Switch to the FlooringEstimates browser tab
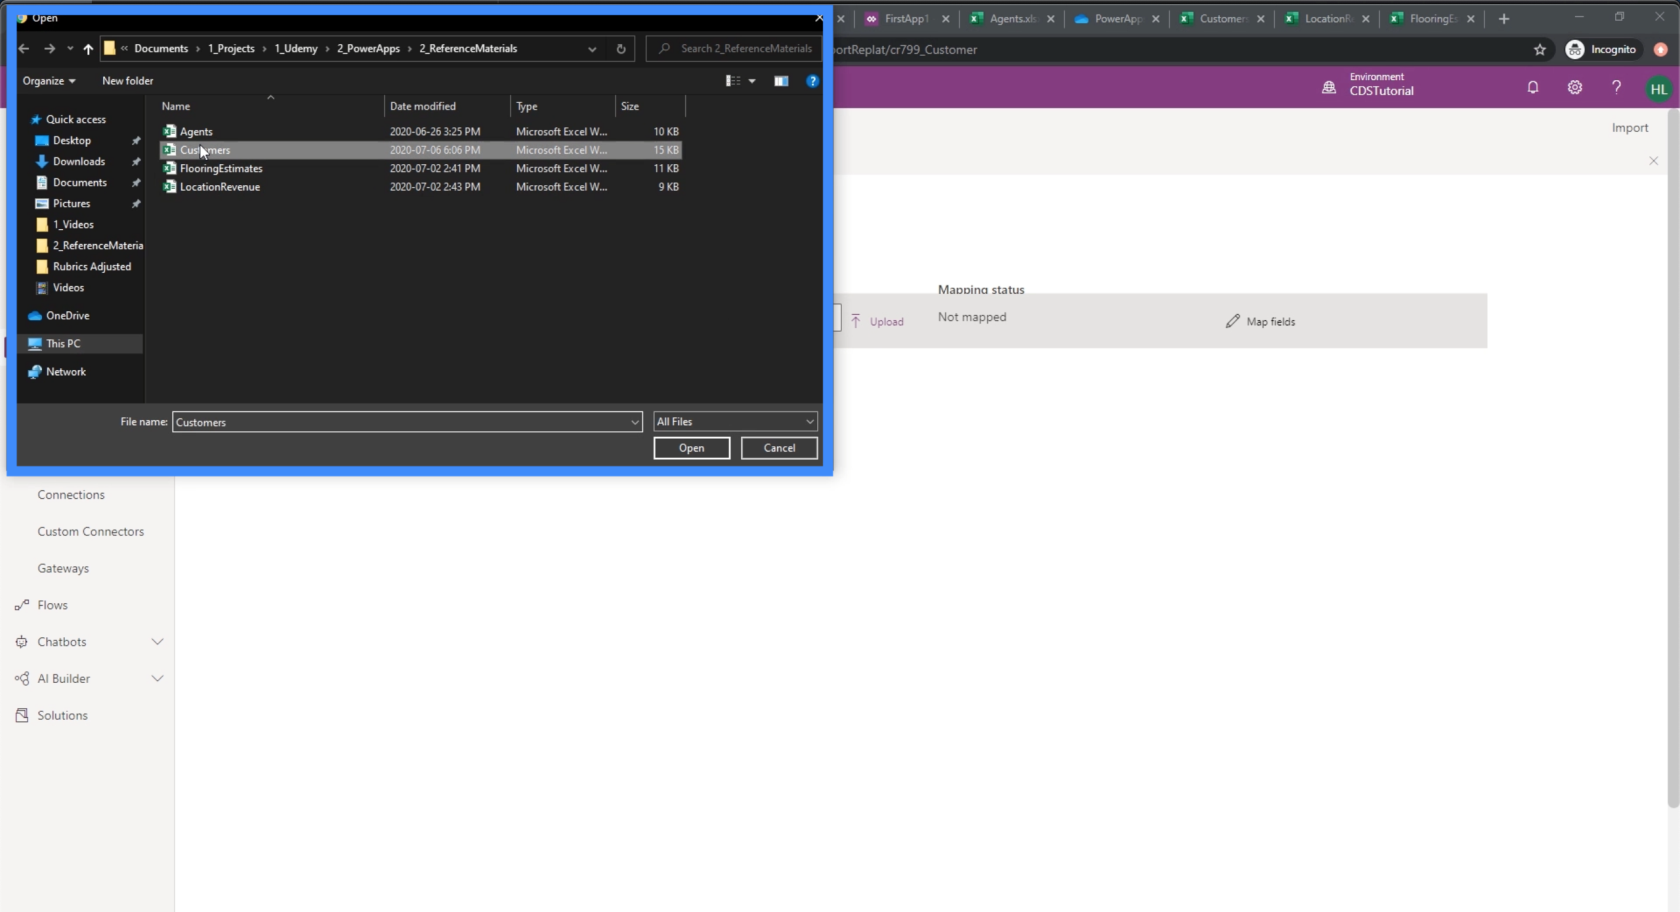 click(x=1432, y=19)
